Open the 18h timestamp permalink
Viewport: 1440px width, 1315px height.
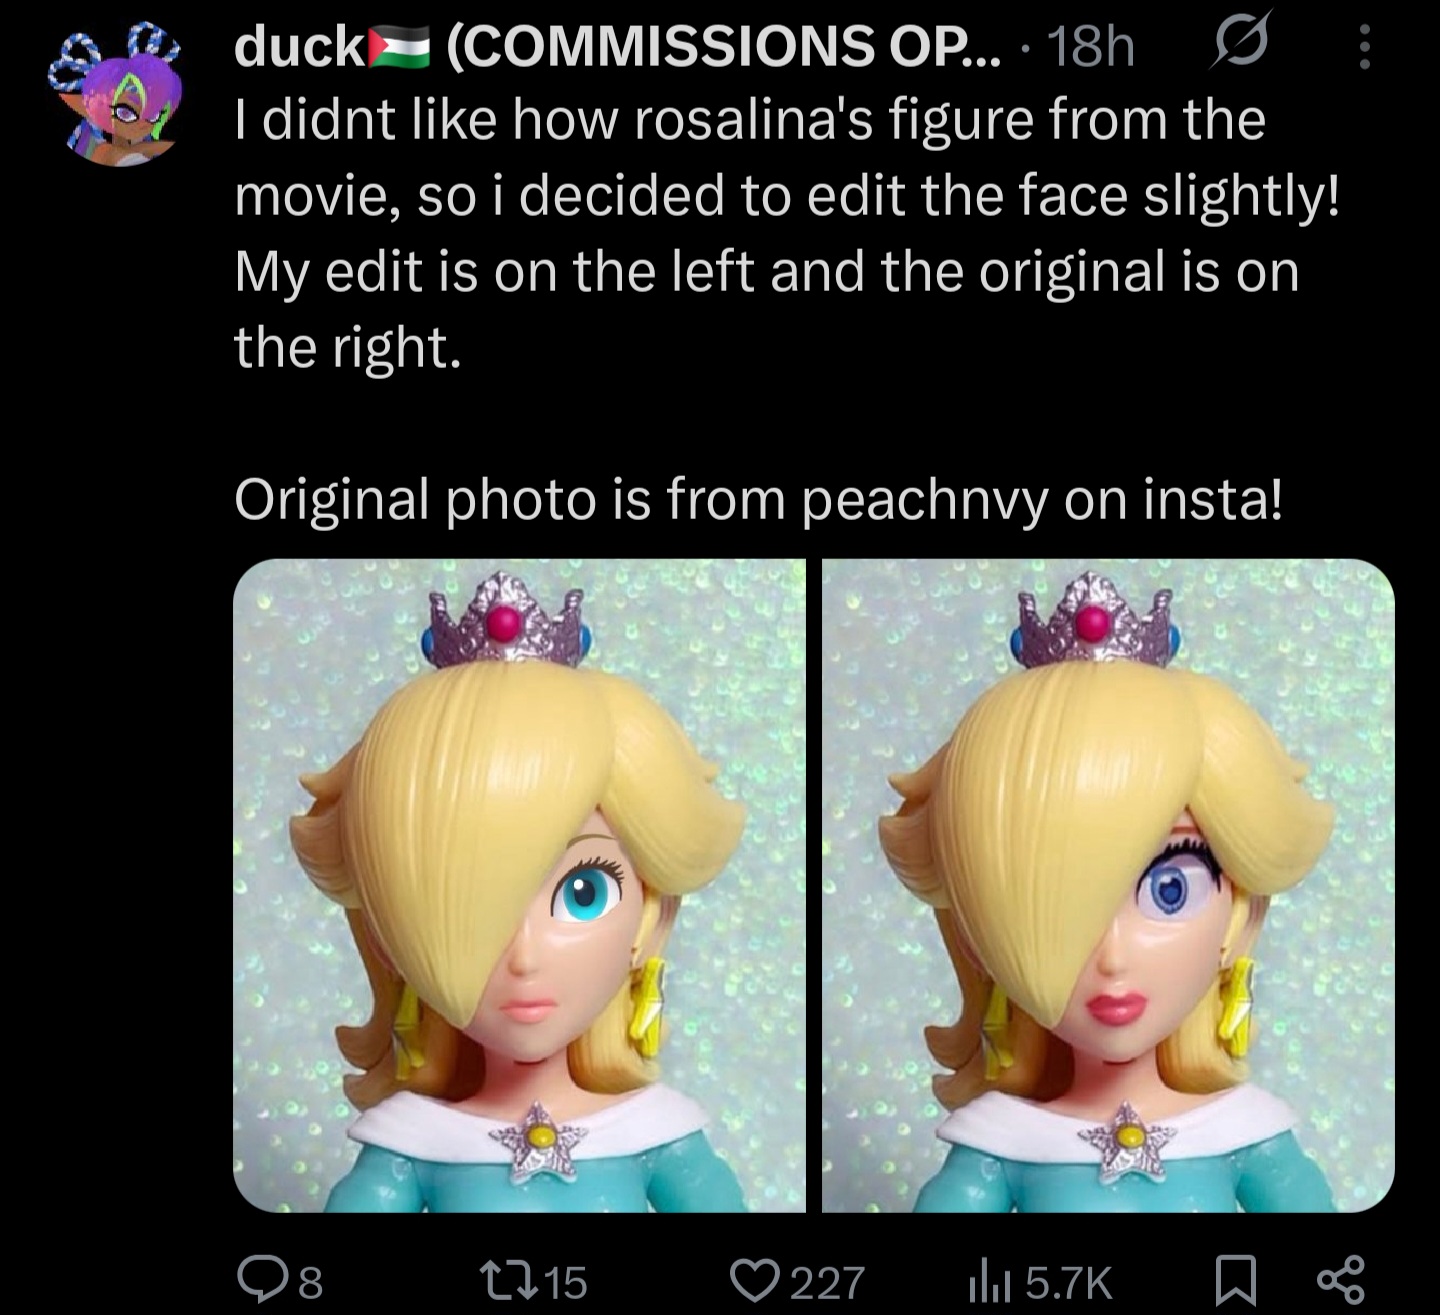pyautogui.click(x=1090, y=47)
